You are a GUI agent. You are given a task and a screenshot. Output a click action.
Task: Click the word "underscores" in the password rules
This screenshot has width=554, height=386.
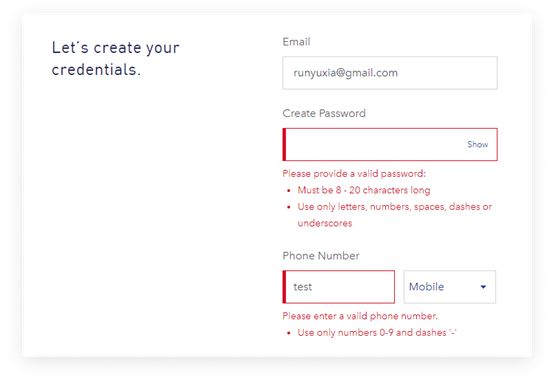(x=325, y=223)
